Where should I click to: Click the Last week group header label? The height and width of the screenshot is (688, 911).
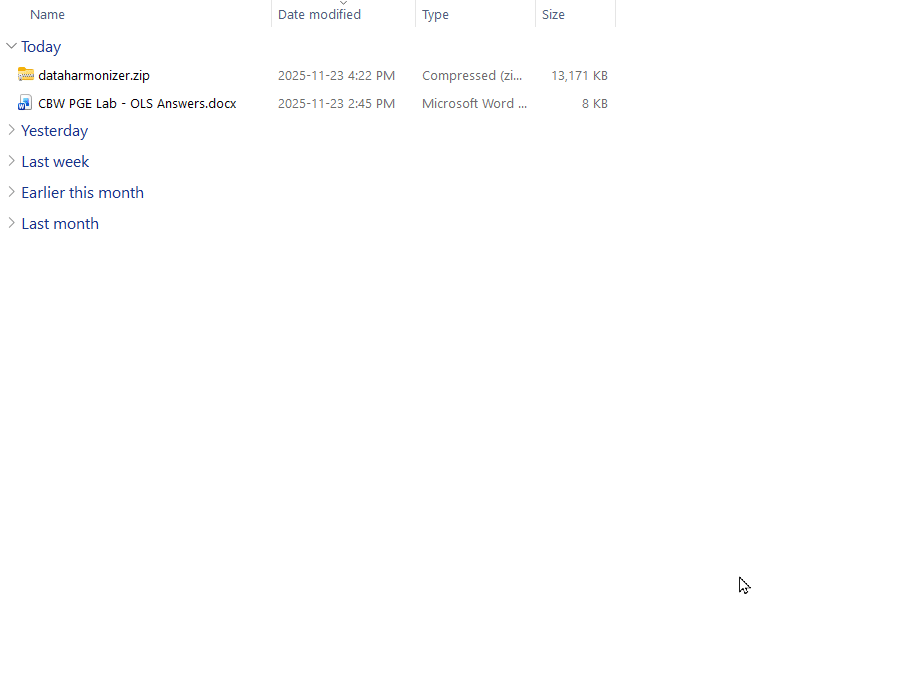pos(55,162)
